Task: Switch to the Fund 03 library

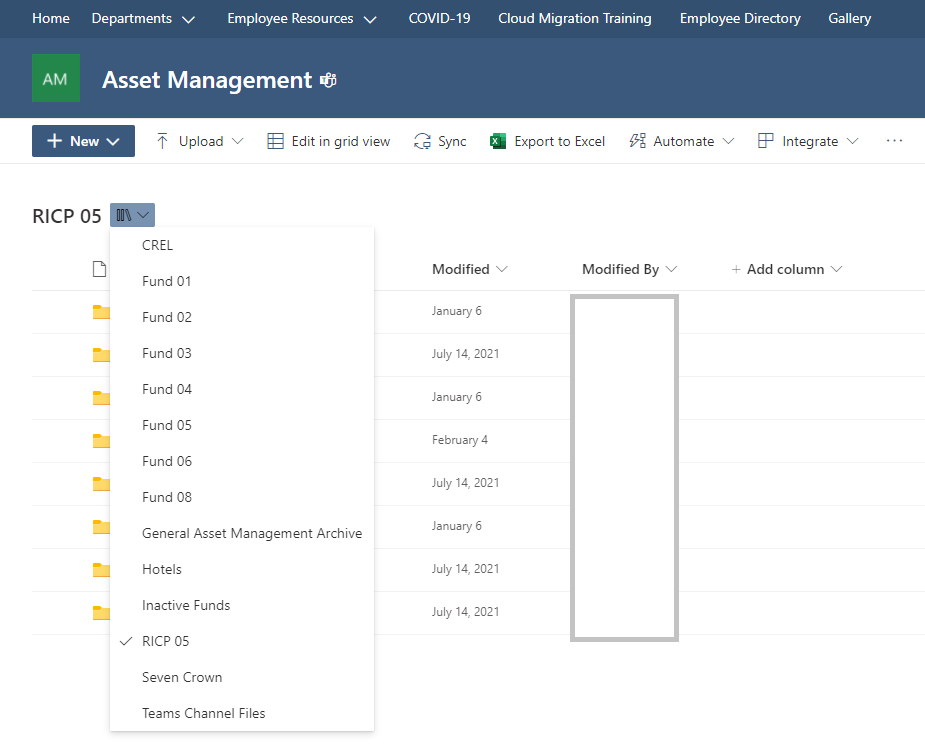Action: coord(242,353)
